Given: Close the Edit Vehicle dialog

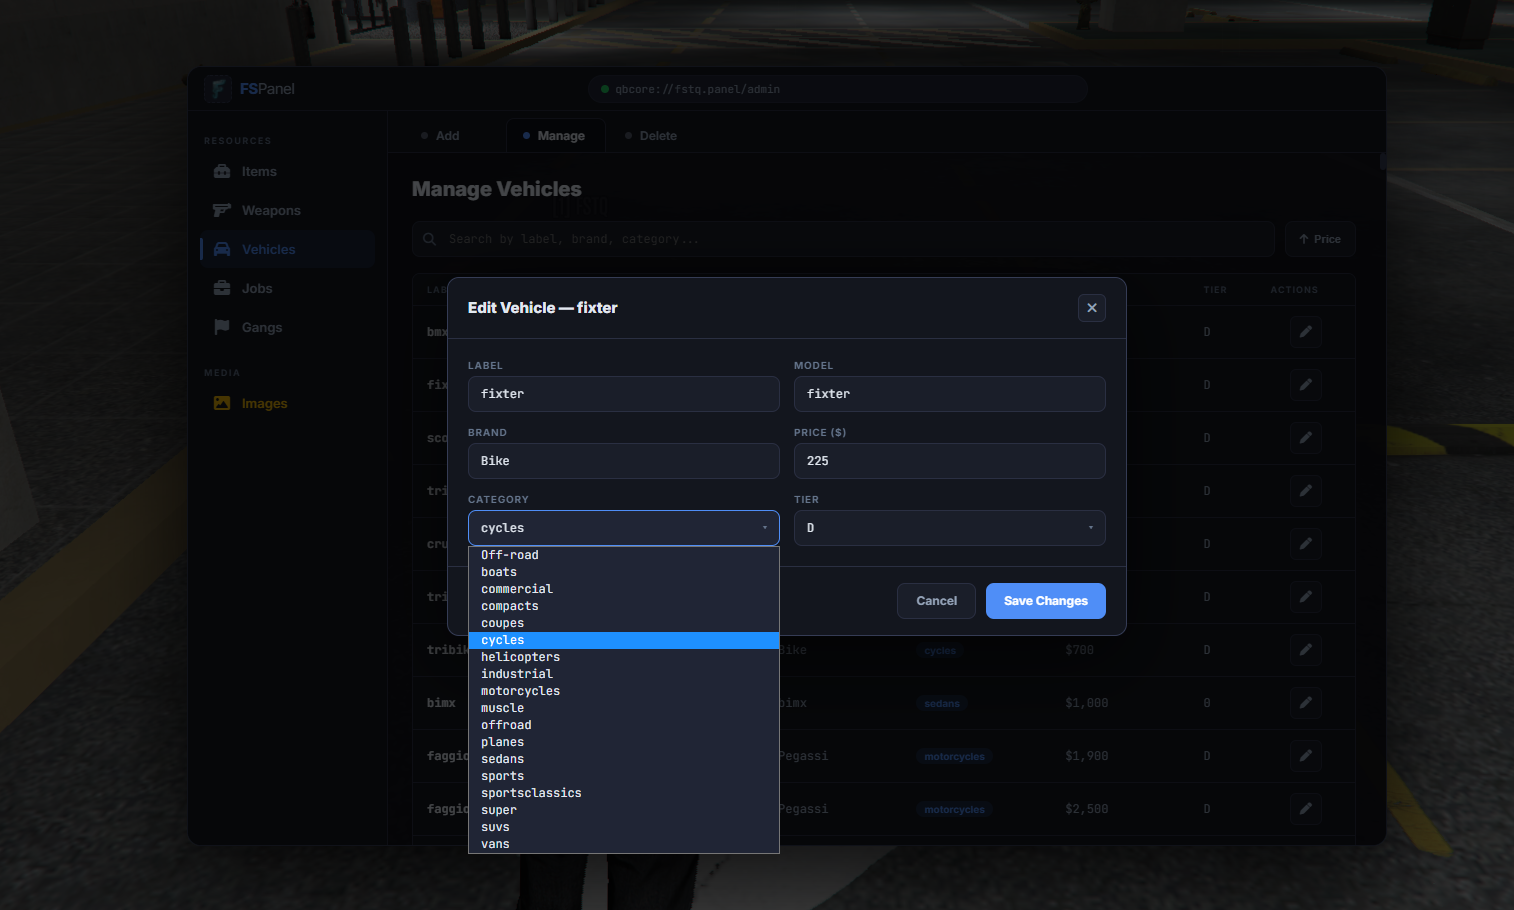Looking at the screenshot, I should click(1092, 308).
